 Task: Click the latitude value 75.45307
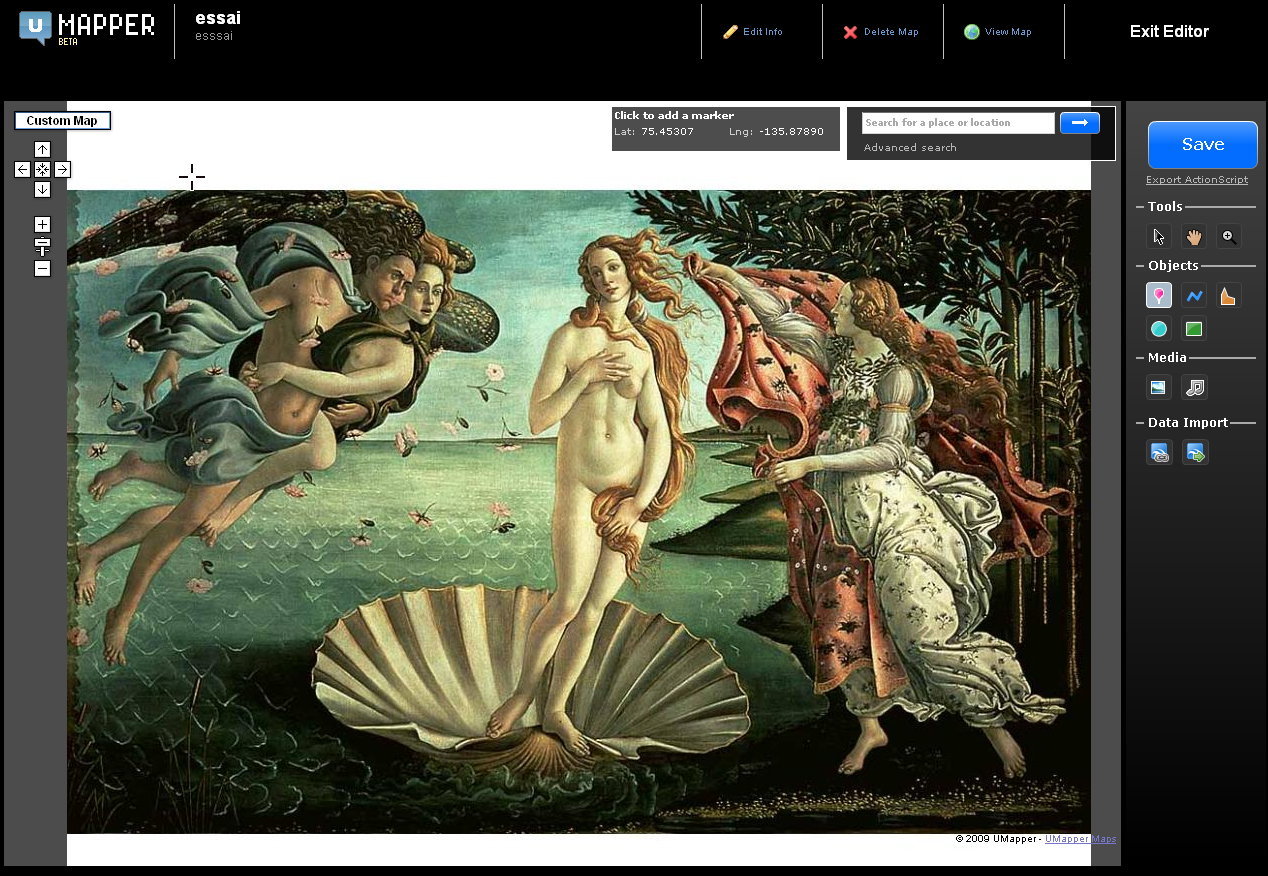667,132
